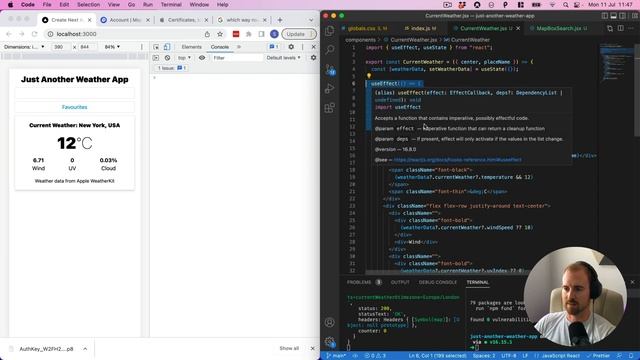Click Show all downloads

click(289, 349)
